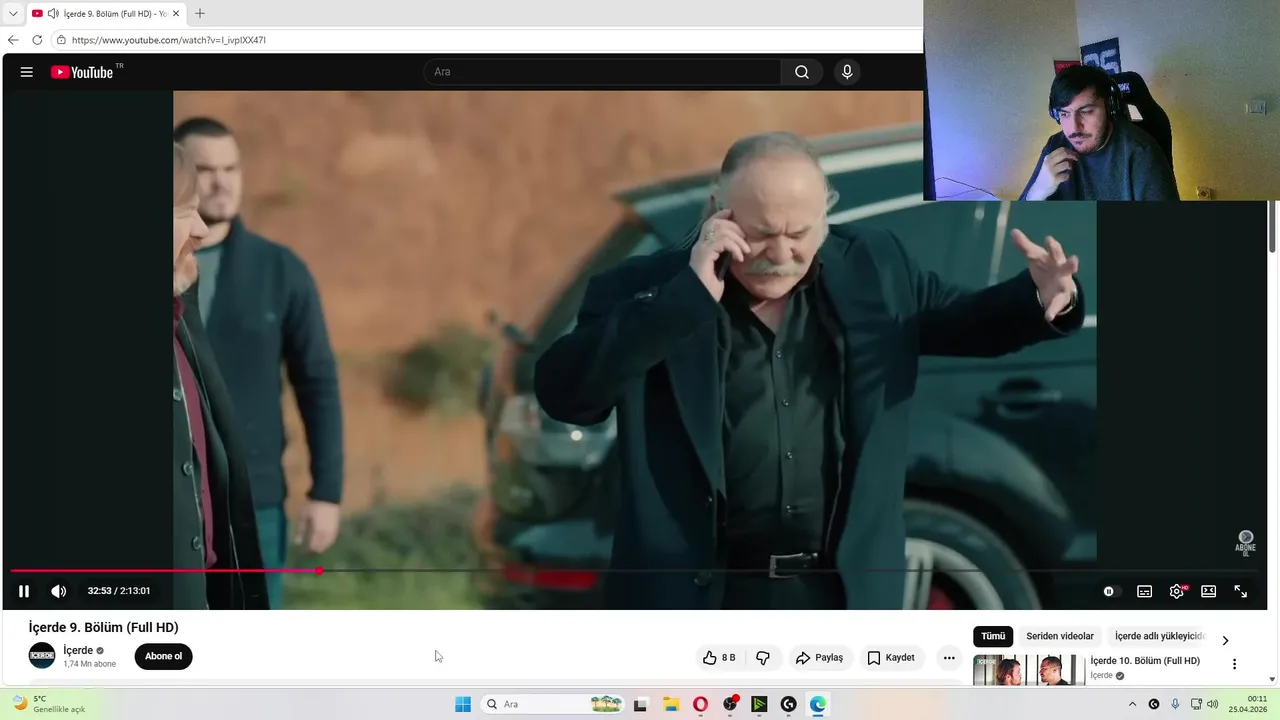The width and height of the screenshot is (1280, 720).
Task: Open the weather widget 5°C
Action: coord(48,704)
